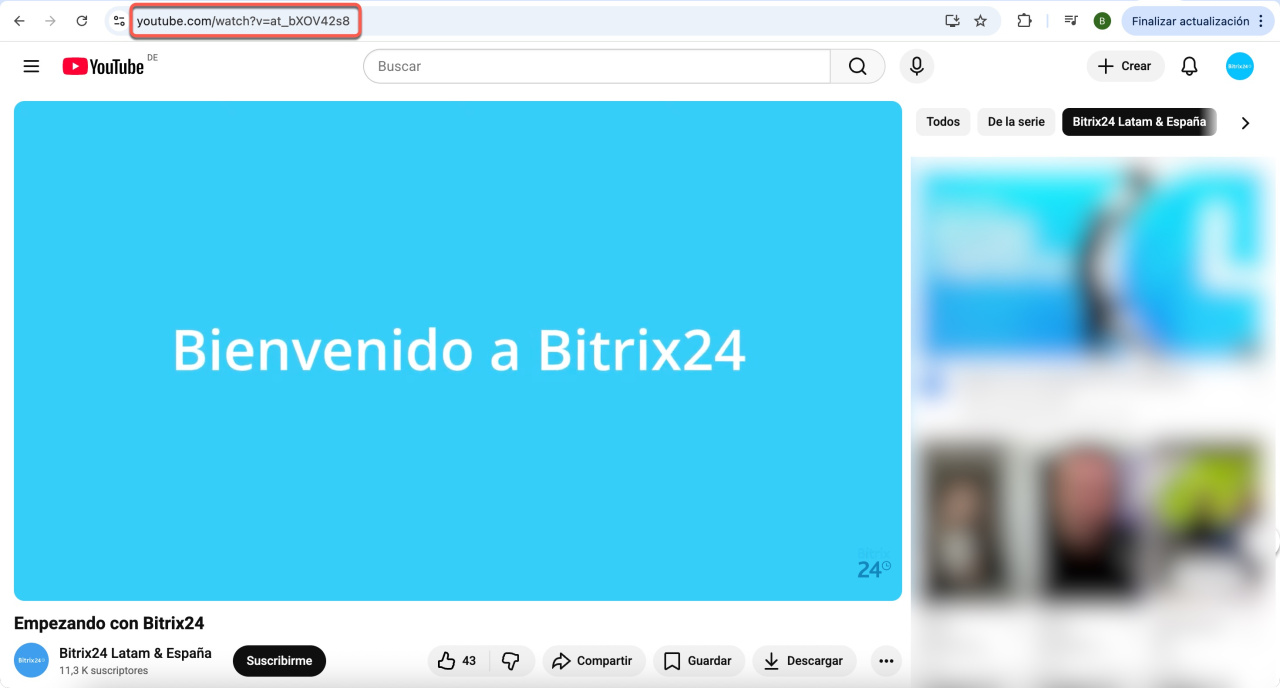The height and width of the screenshot is (688, 1280).
Task: Click the YouTube logo to go home
Action: point(103,66)
